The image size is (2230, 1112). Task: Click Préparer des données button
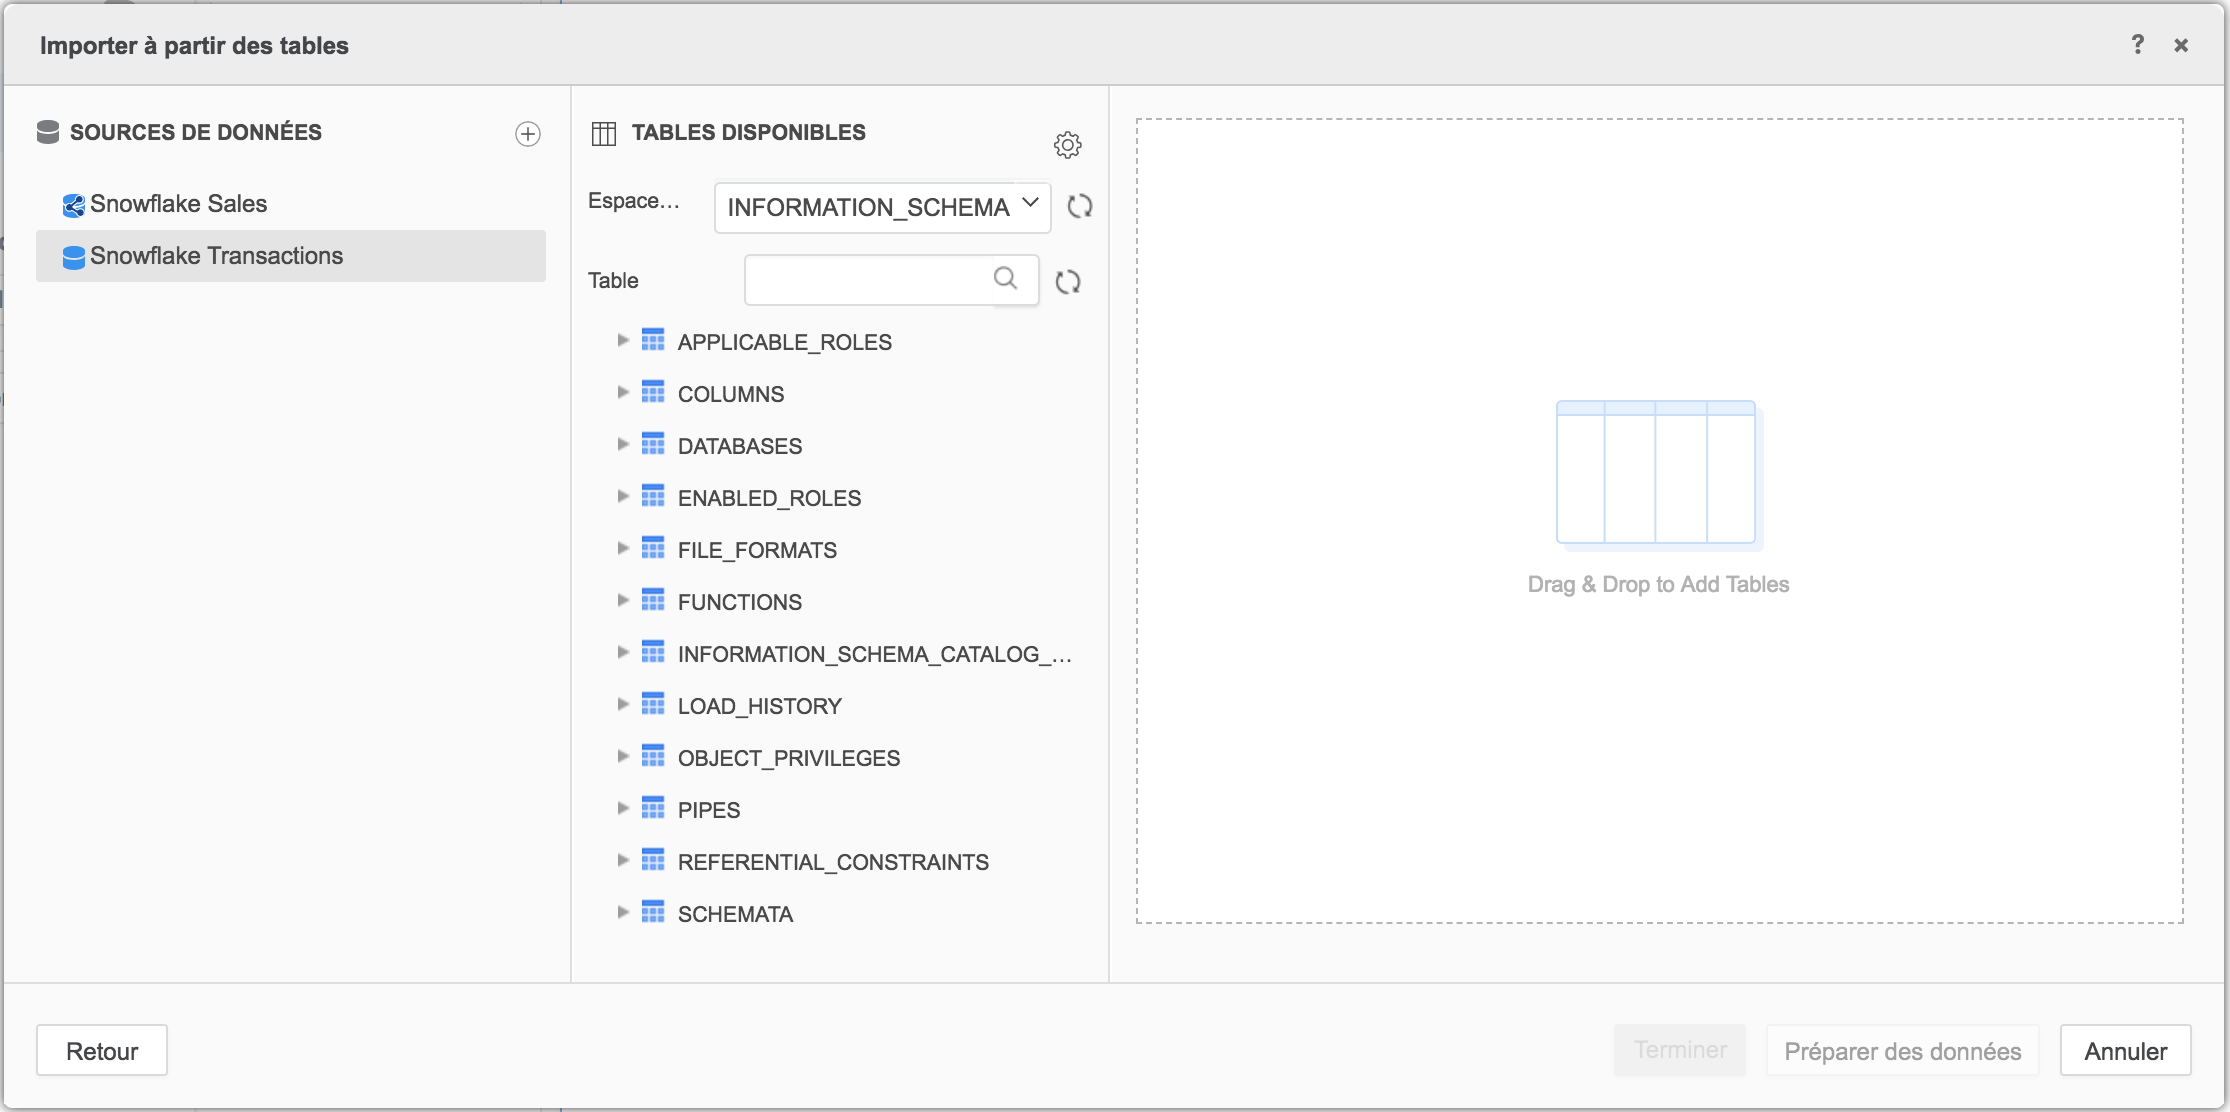coord(1902,1051)
